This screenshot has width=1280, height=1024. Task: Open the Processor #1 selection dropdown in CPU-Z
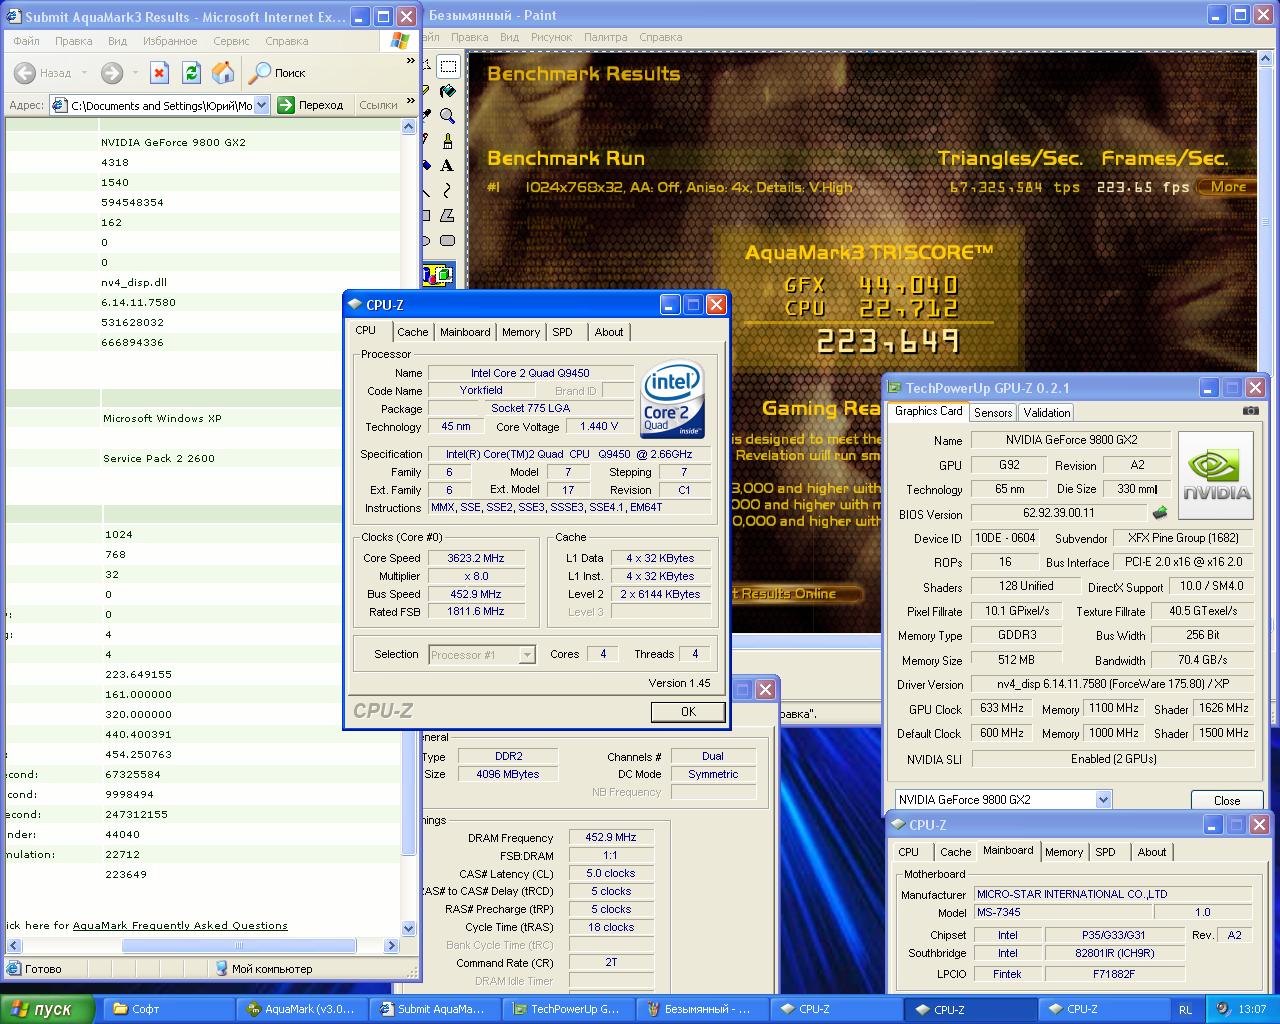pos(527,655)
